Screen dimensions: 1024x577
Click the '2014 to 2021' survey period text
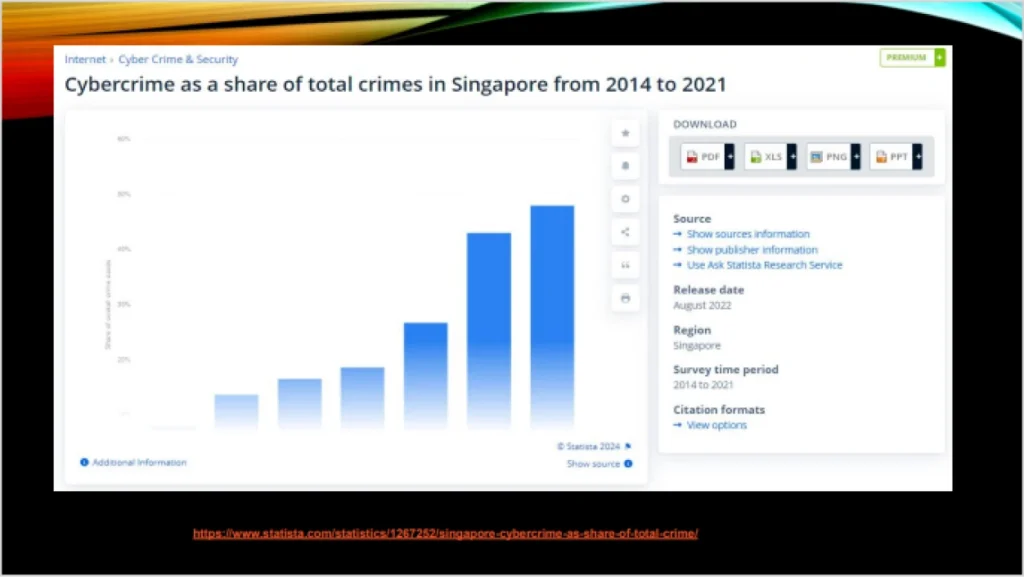coord(703,385)
